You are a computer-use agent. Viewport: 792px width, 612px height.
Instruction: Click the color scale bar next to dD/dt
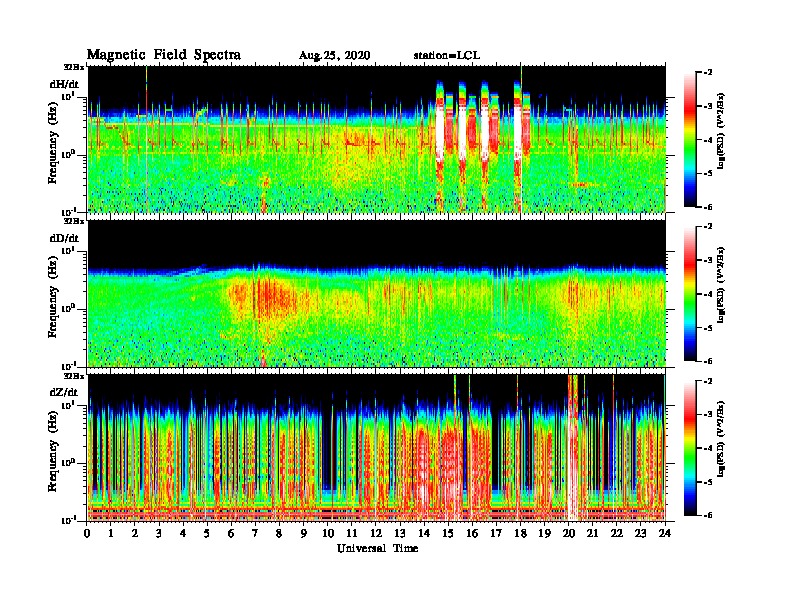point(690,293)
